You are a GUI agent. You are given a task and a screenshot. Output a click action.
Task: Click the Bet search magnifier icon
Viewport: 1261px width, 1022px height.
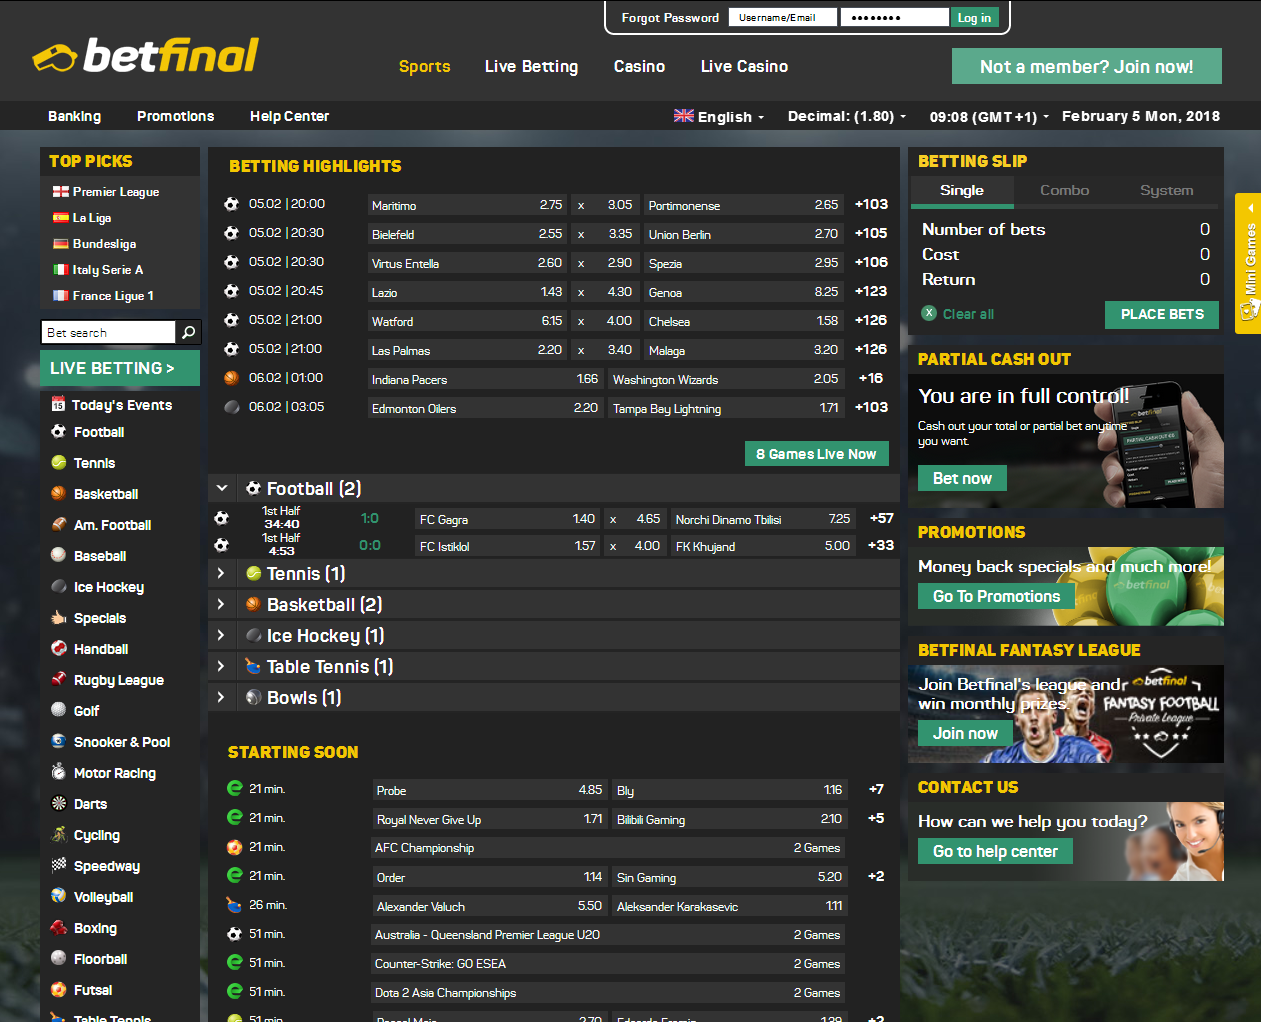point(188,332)
